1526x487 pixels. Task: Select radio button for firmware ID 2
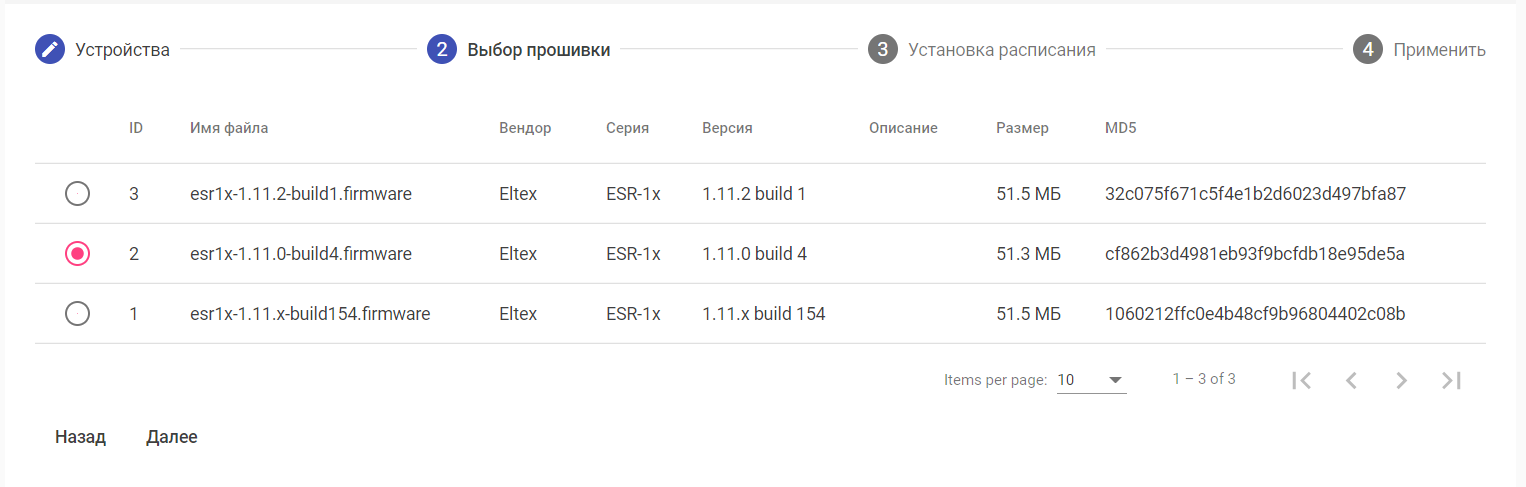77,254
